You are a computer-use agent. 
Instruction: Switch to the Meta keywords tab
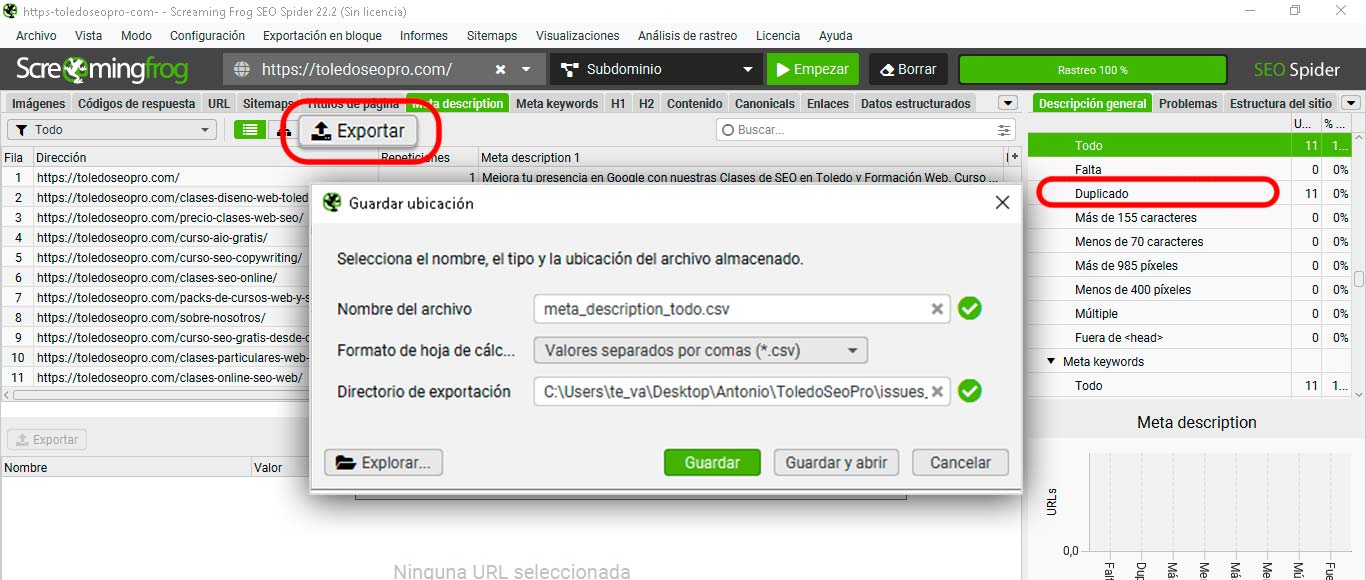[x=557, y=102]
